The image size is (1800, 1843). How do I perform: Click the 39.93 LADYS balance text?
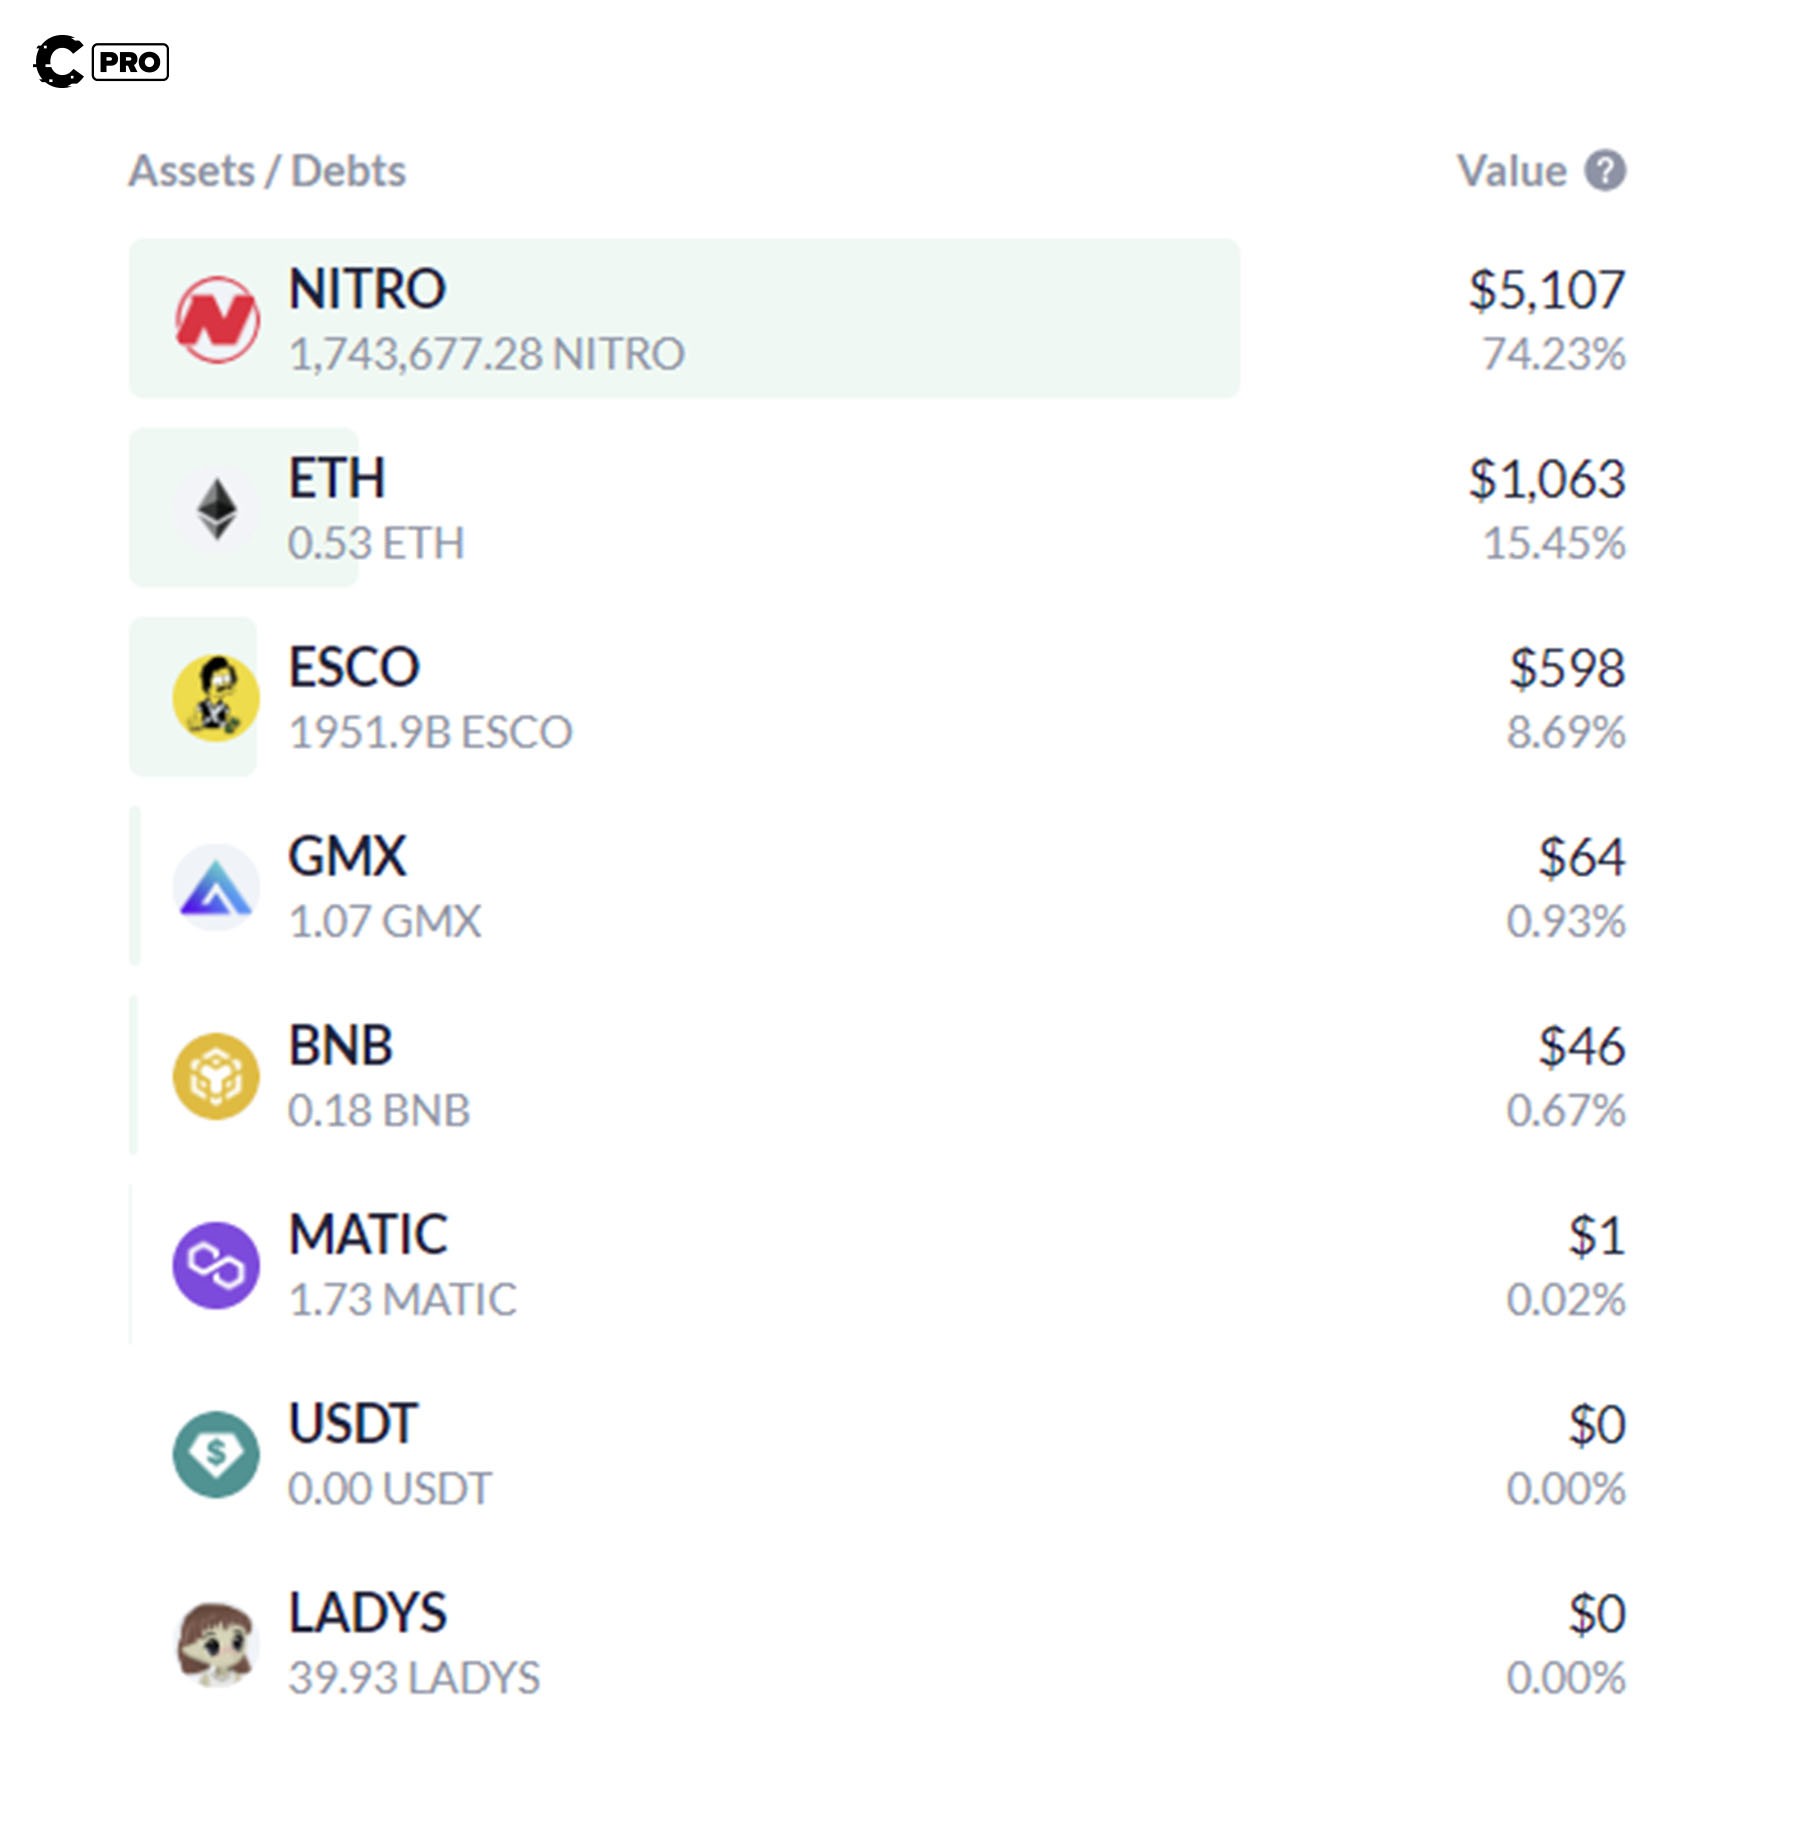tap(414, 1677)
